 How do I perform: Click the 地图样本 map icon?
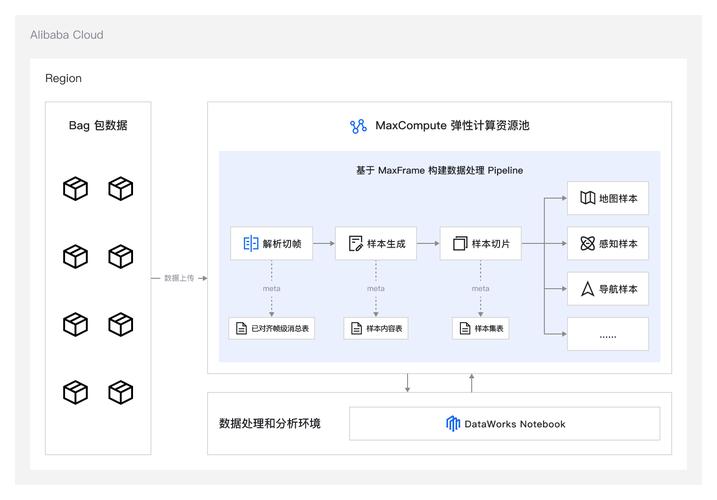(588, 198)
